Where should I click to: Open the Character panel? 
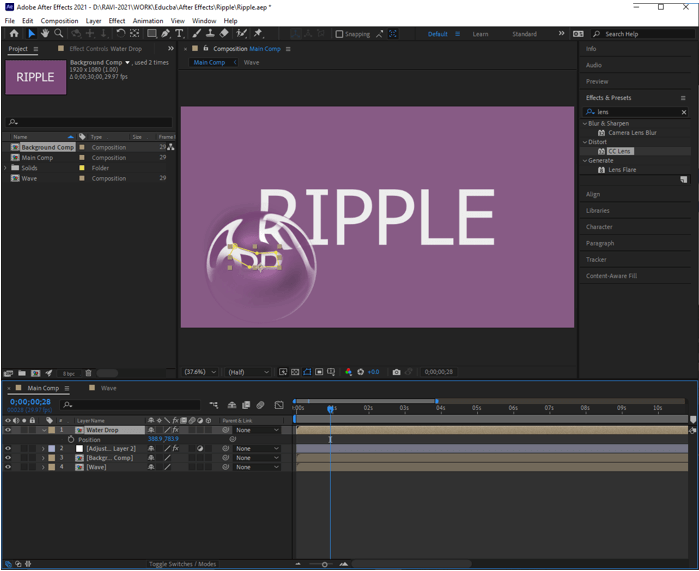pos(599,227)
